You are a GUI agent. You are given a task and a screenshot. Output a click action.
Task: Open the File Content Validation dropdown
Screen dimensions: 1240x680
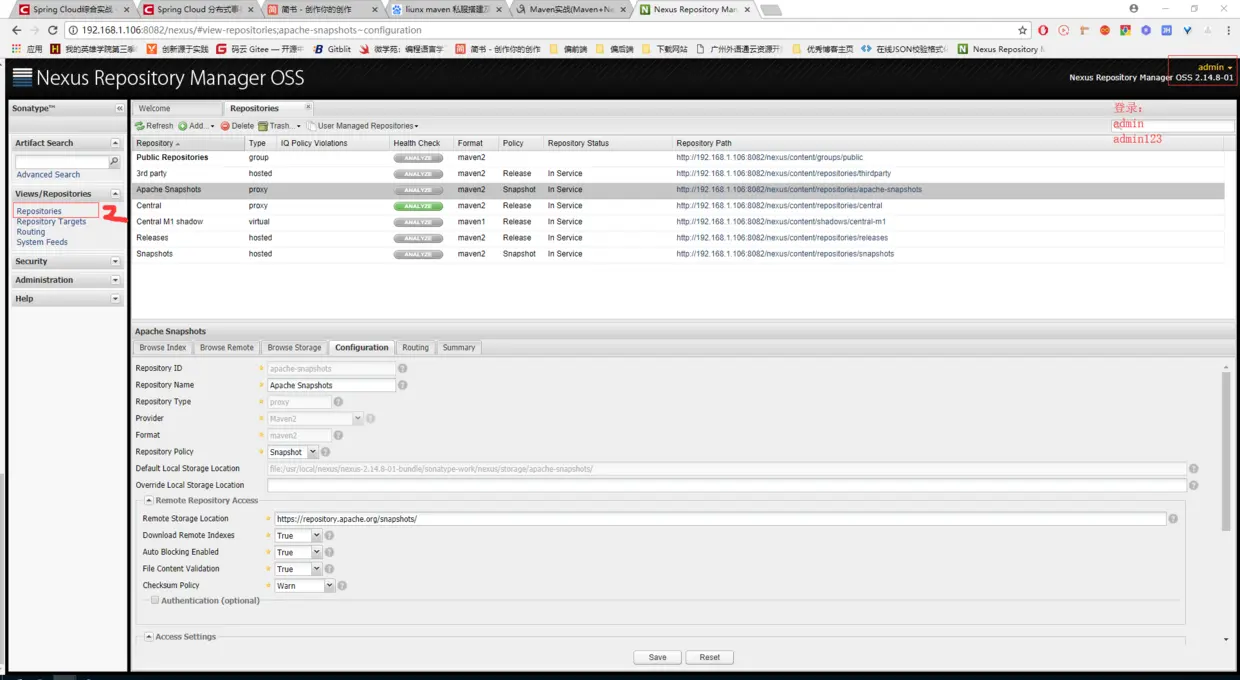tap(316, 569)
